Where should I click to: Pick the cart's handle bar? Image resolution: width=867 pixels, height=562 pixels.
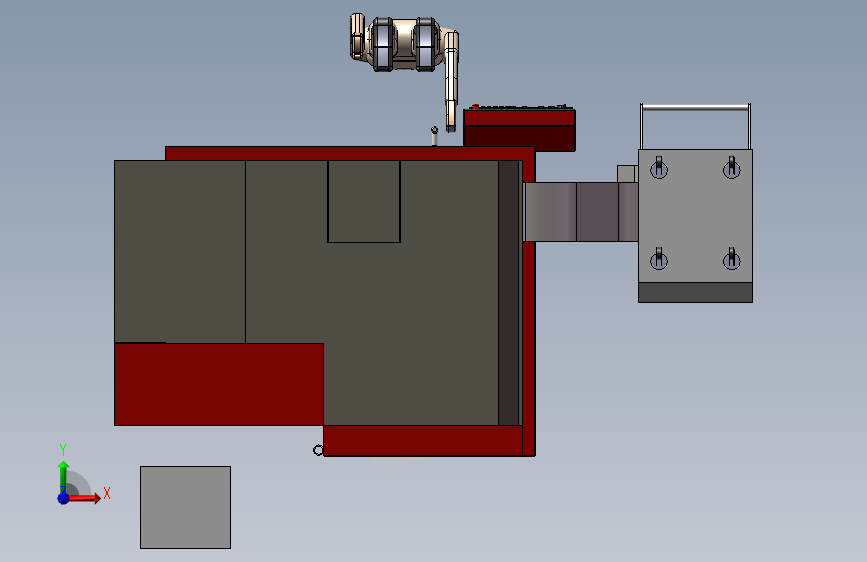pyautogui.click(x=695, y=108)
